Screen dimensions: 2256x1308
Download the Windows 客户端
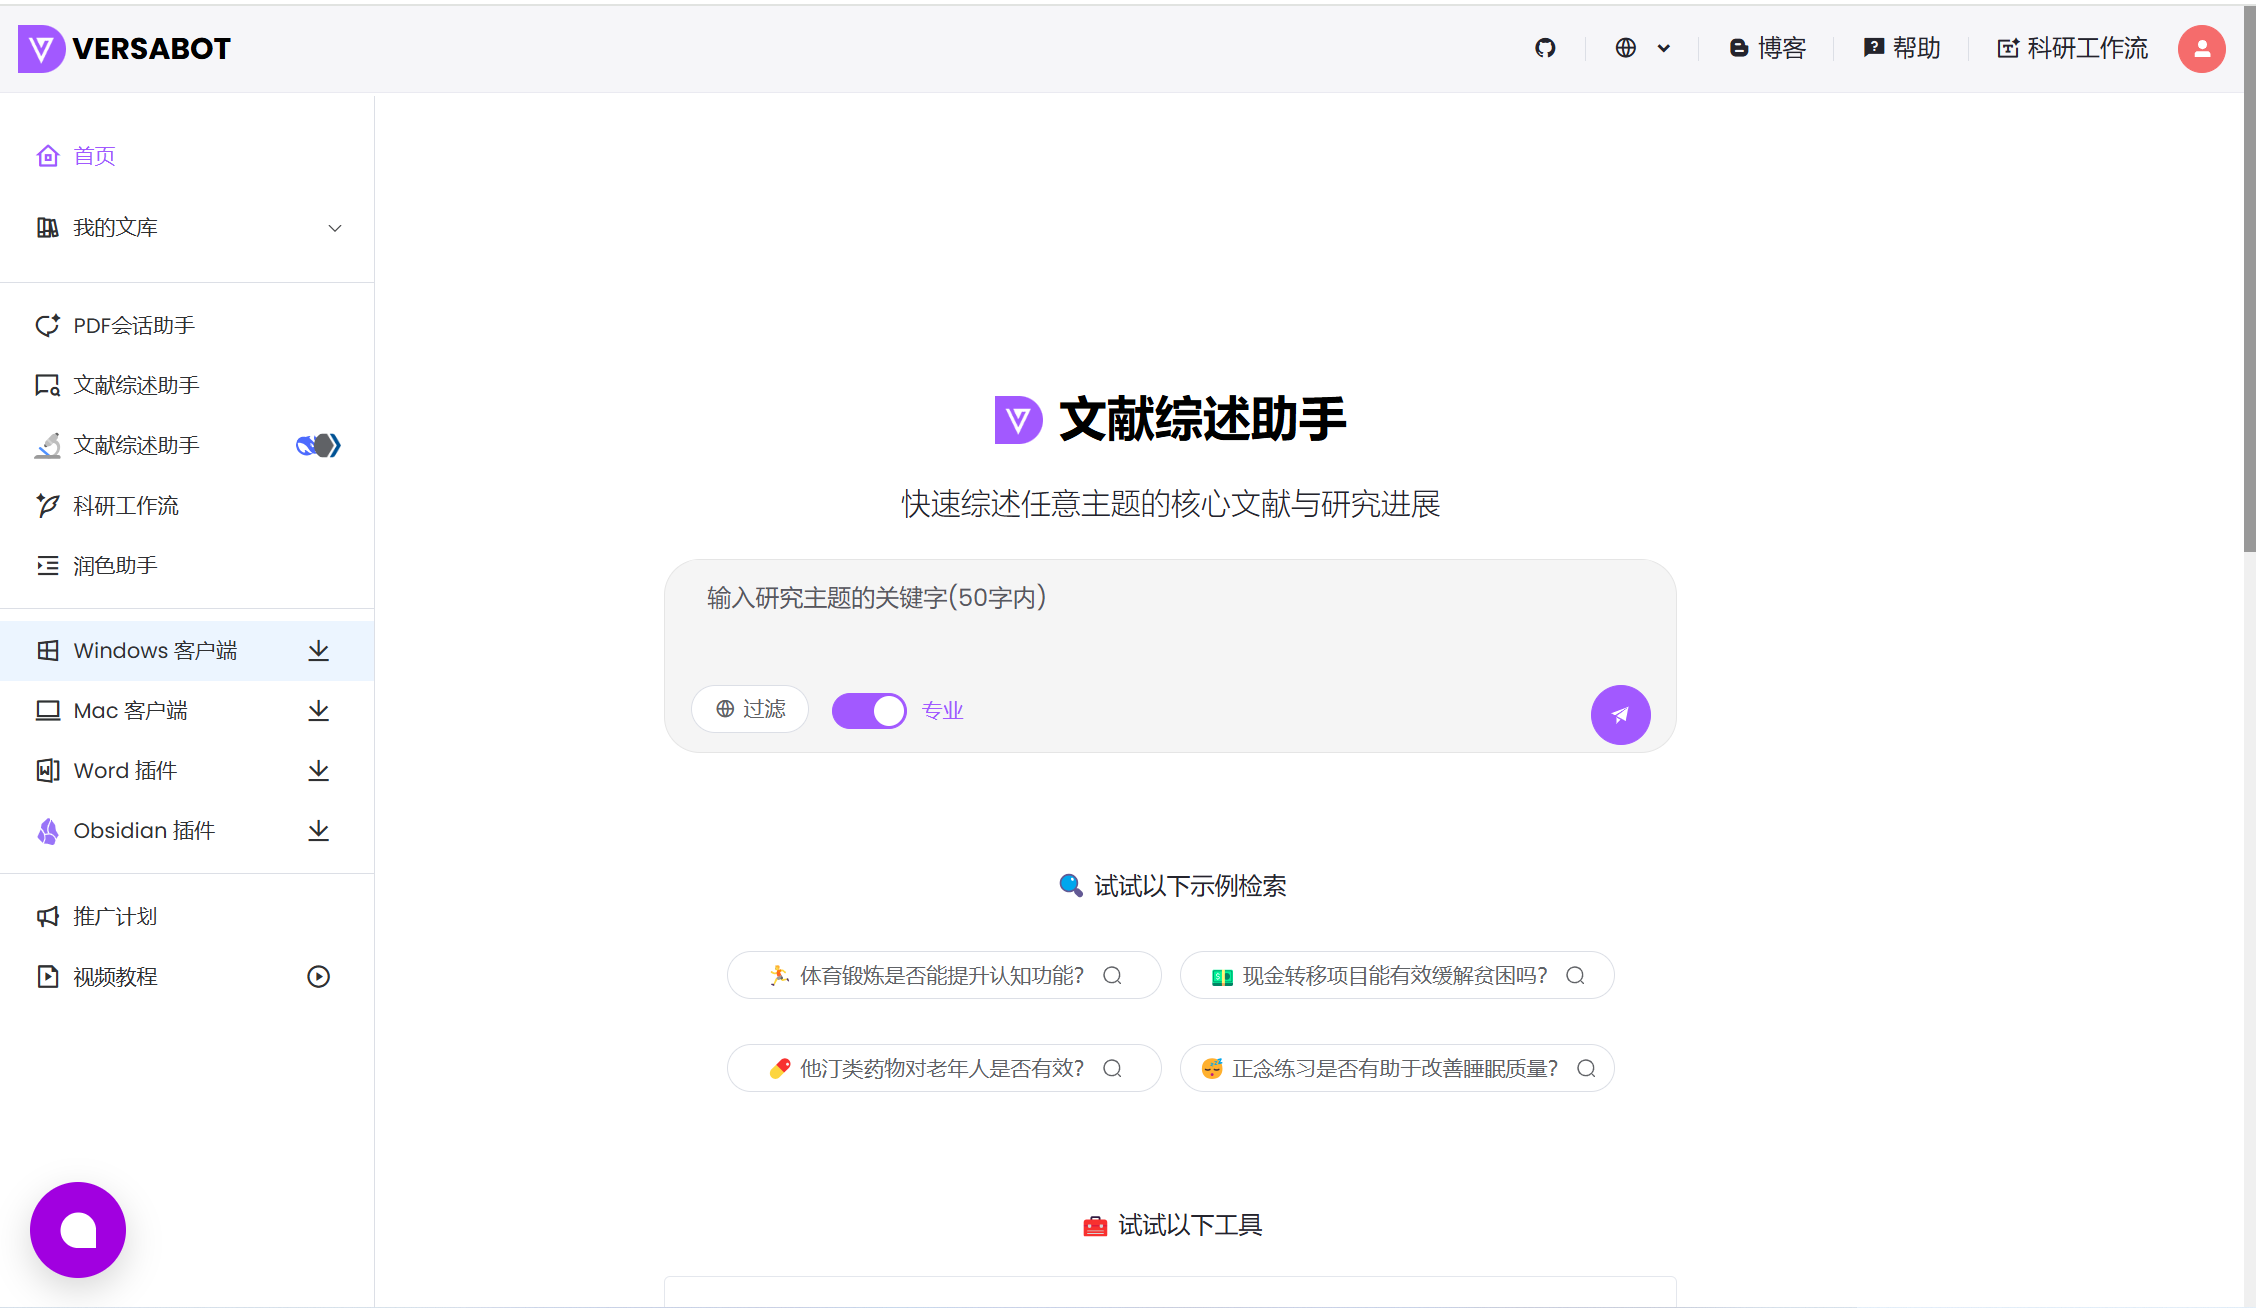coord(318,650)
